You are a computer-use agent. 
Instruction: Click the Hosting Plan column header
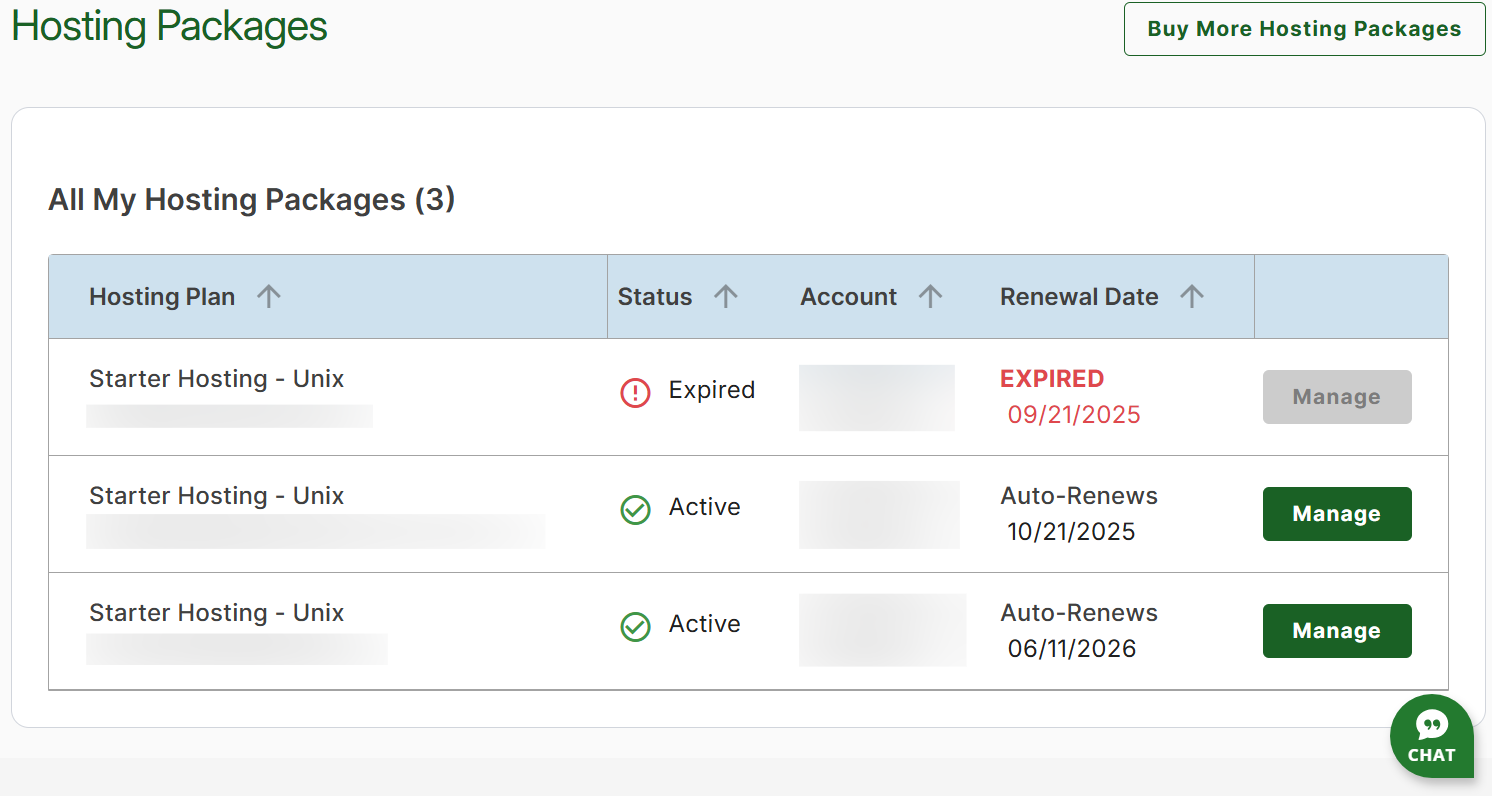[x=162, y=297]
